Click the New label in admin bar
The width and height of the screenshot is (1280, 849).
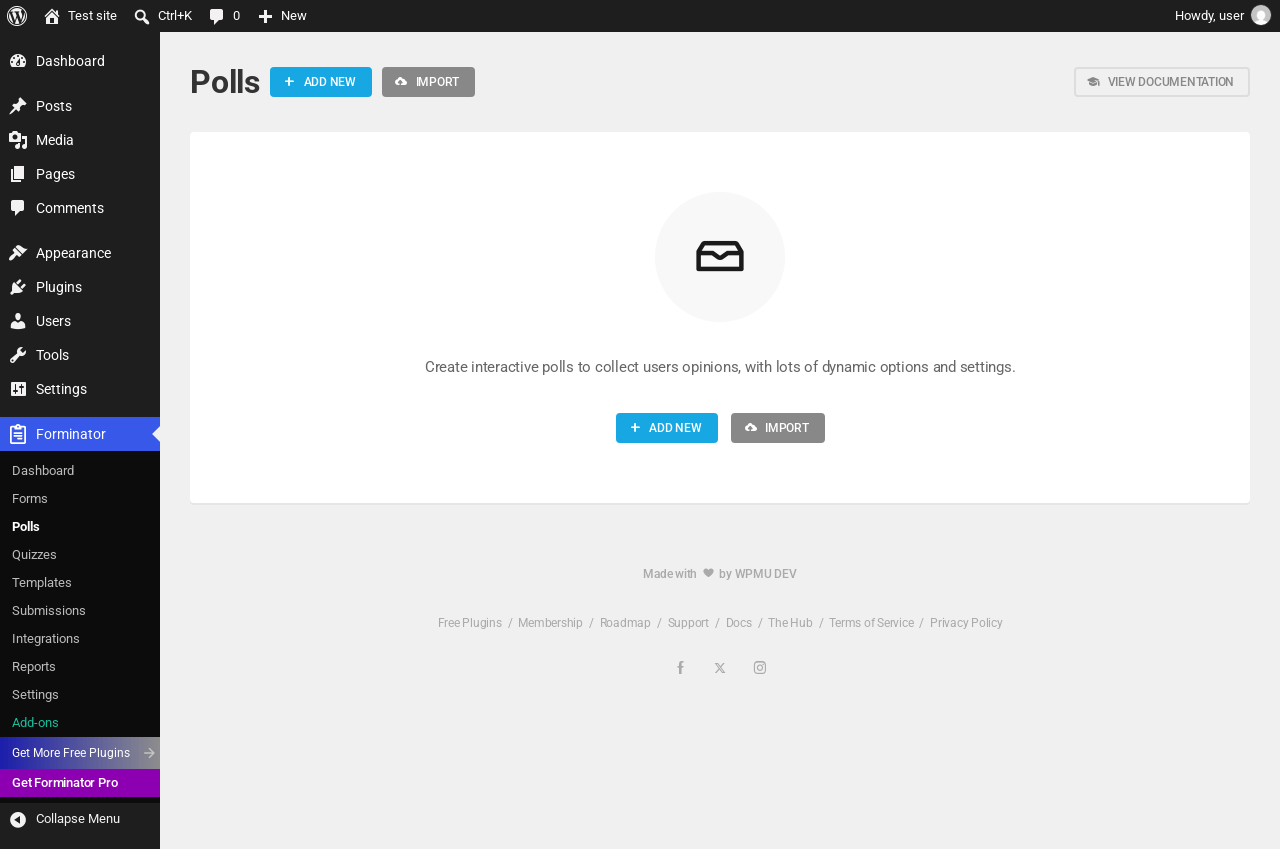(294, 16)
